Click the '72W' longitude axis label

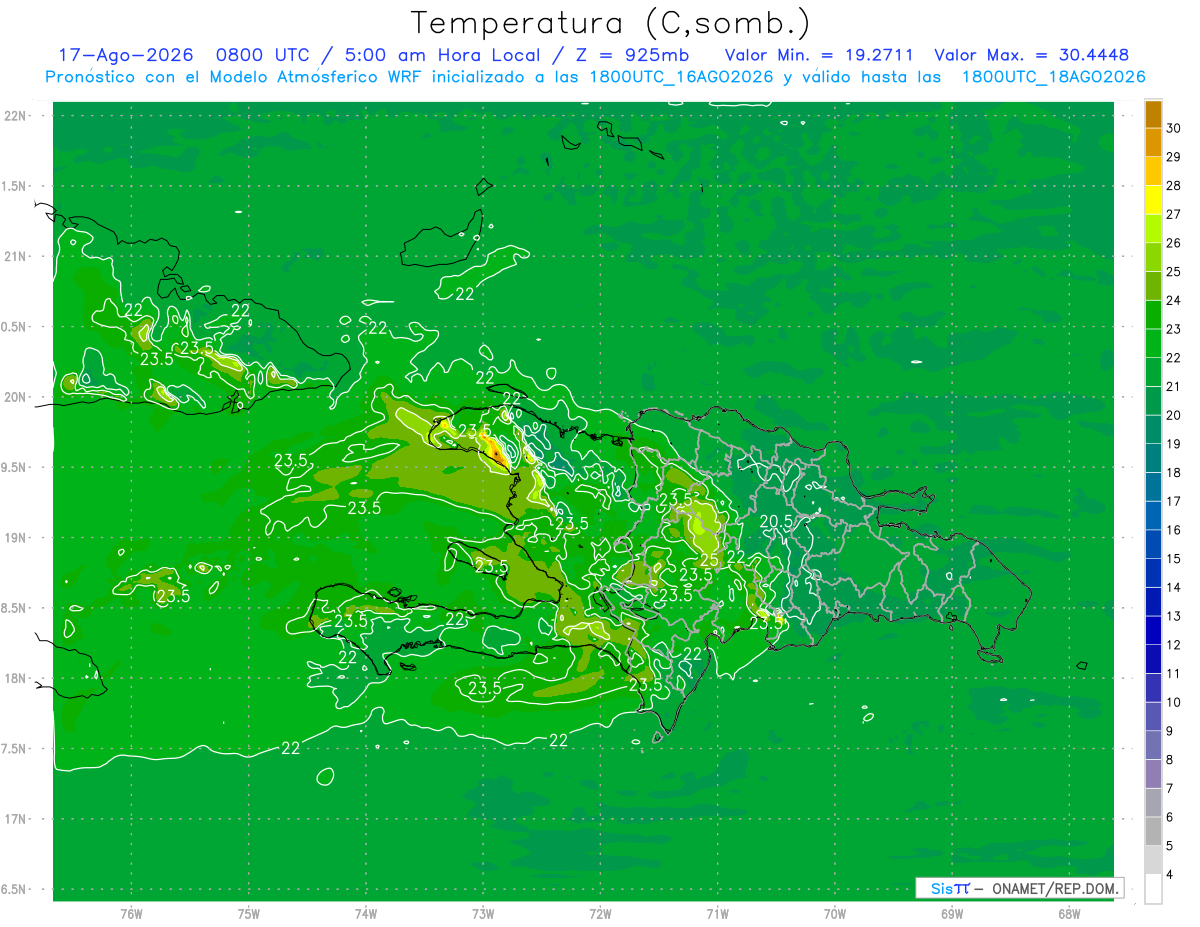click(x=600, y=914)
